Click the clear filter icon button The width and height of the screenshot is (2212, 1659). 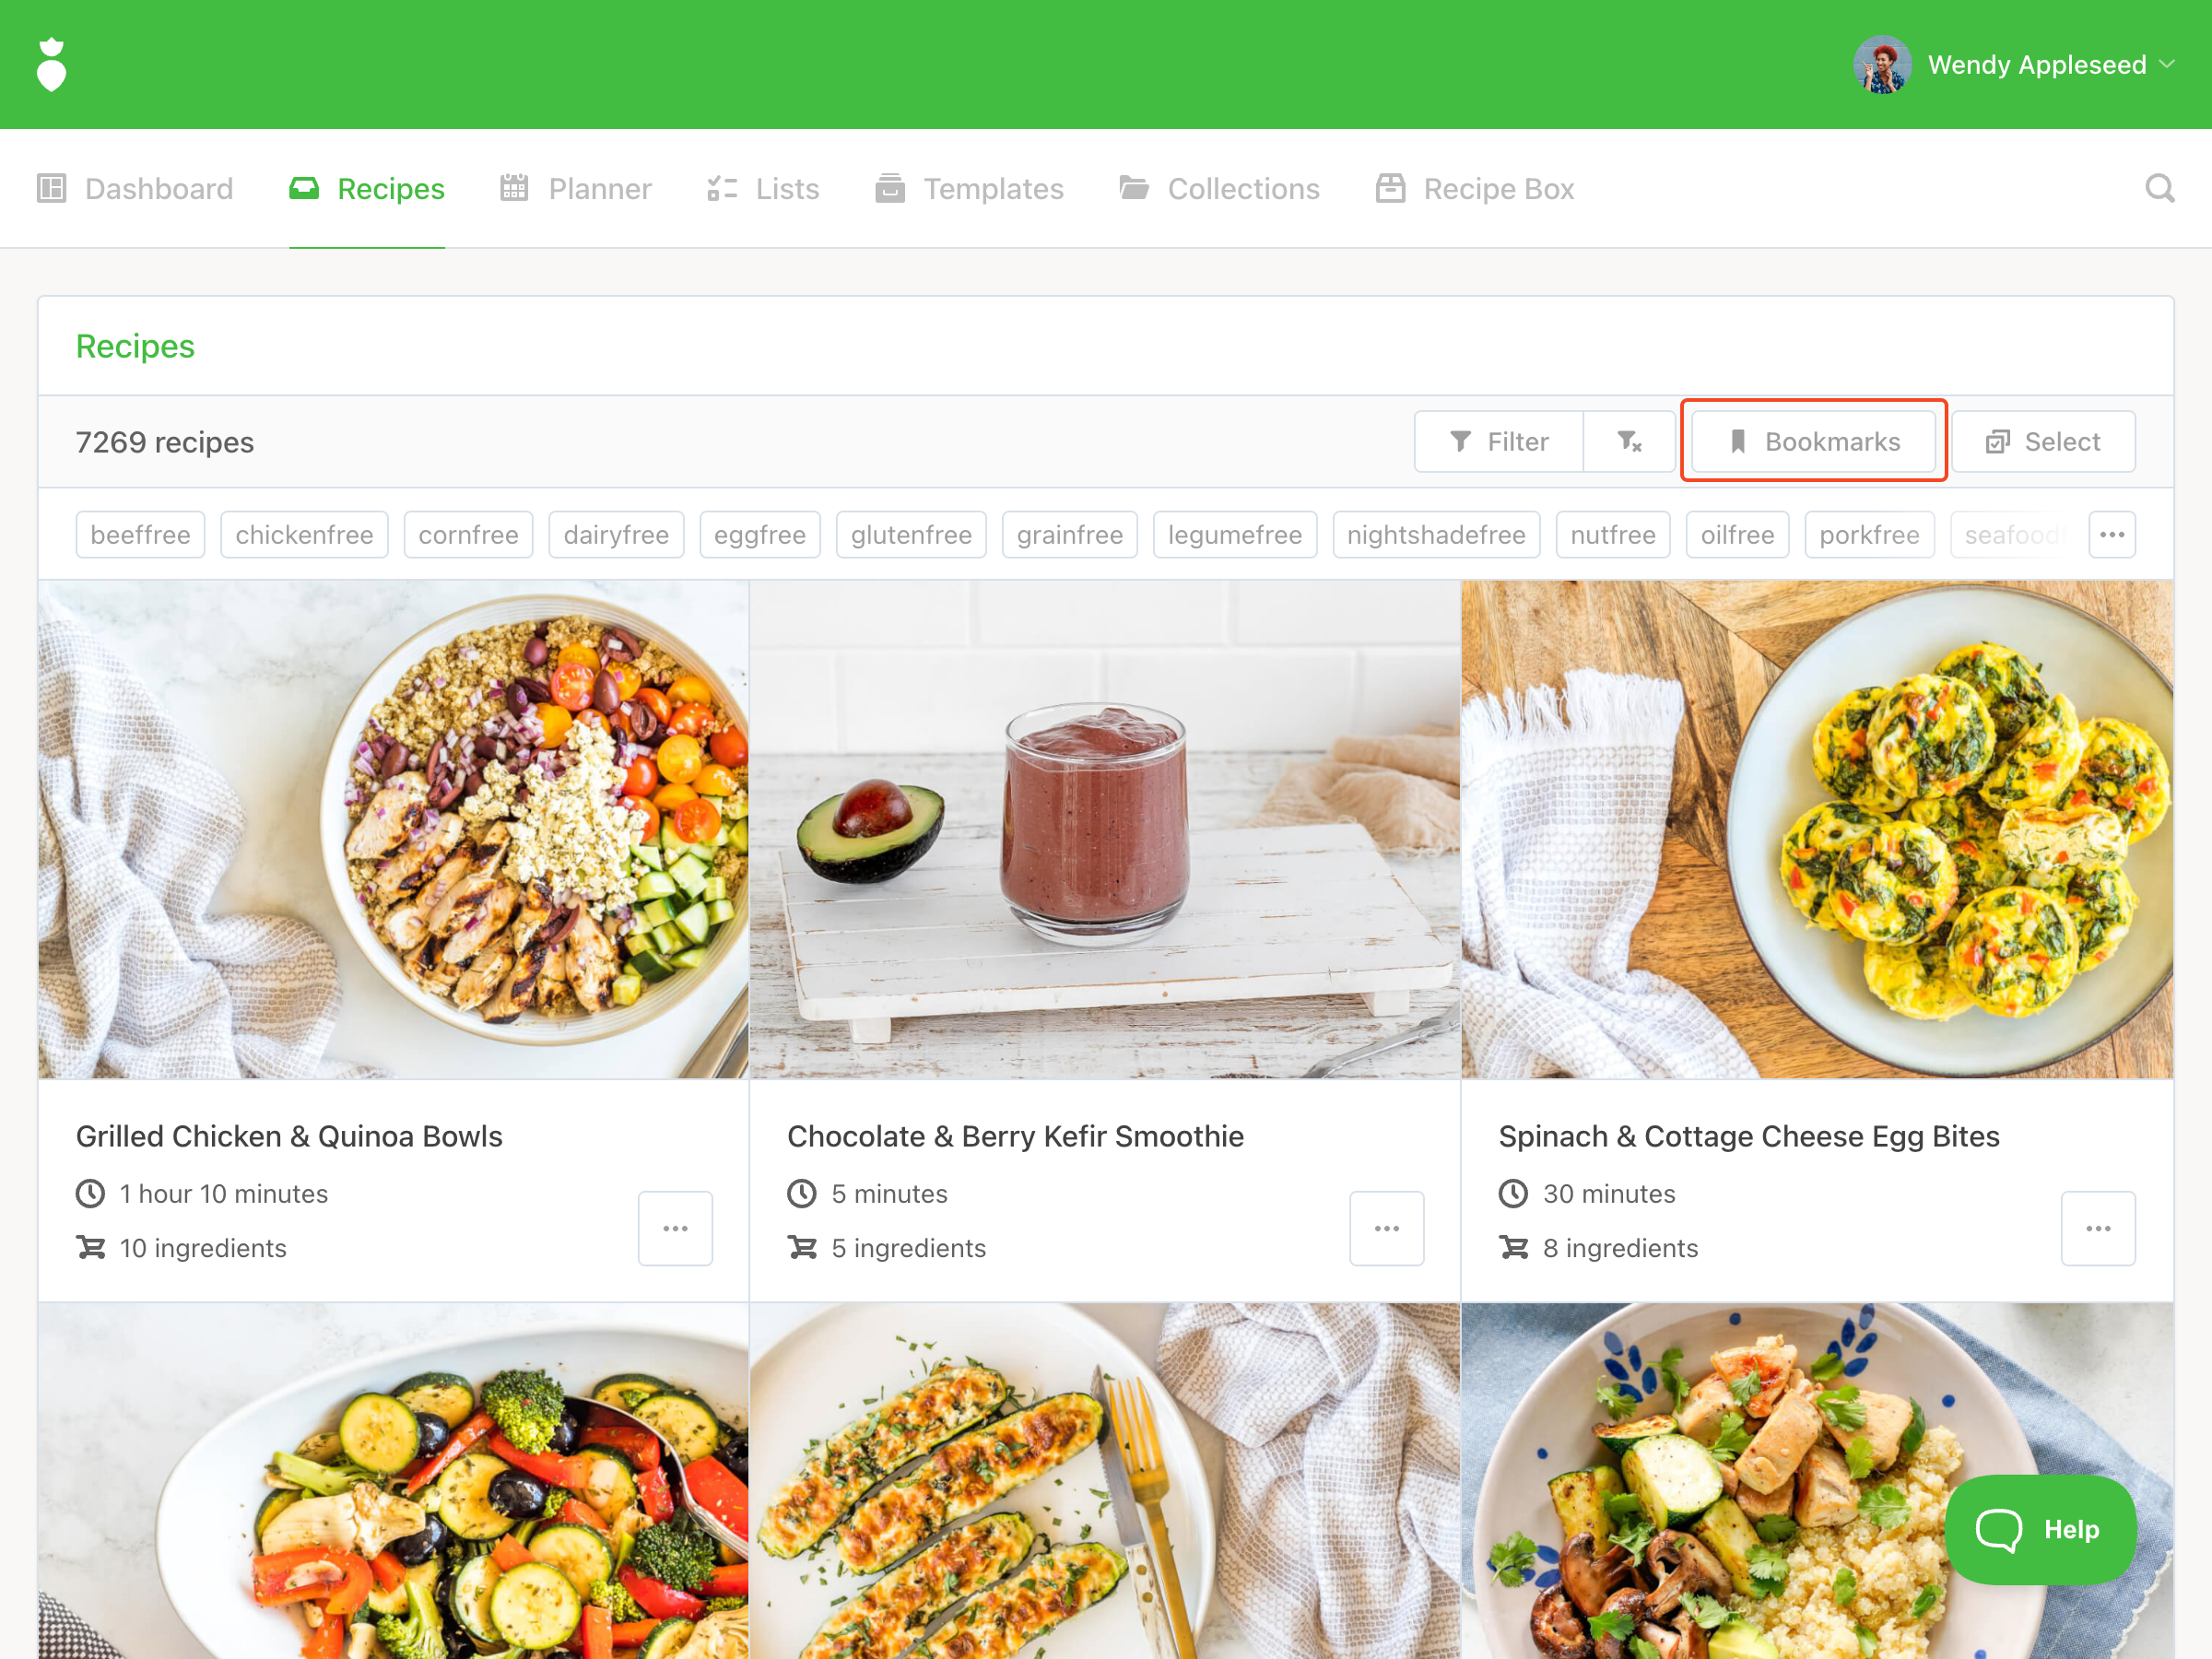point(1629,441)
